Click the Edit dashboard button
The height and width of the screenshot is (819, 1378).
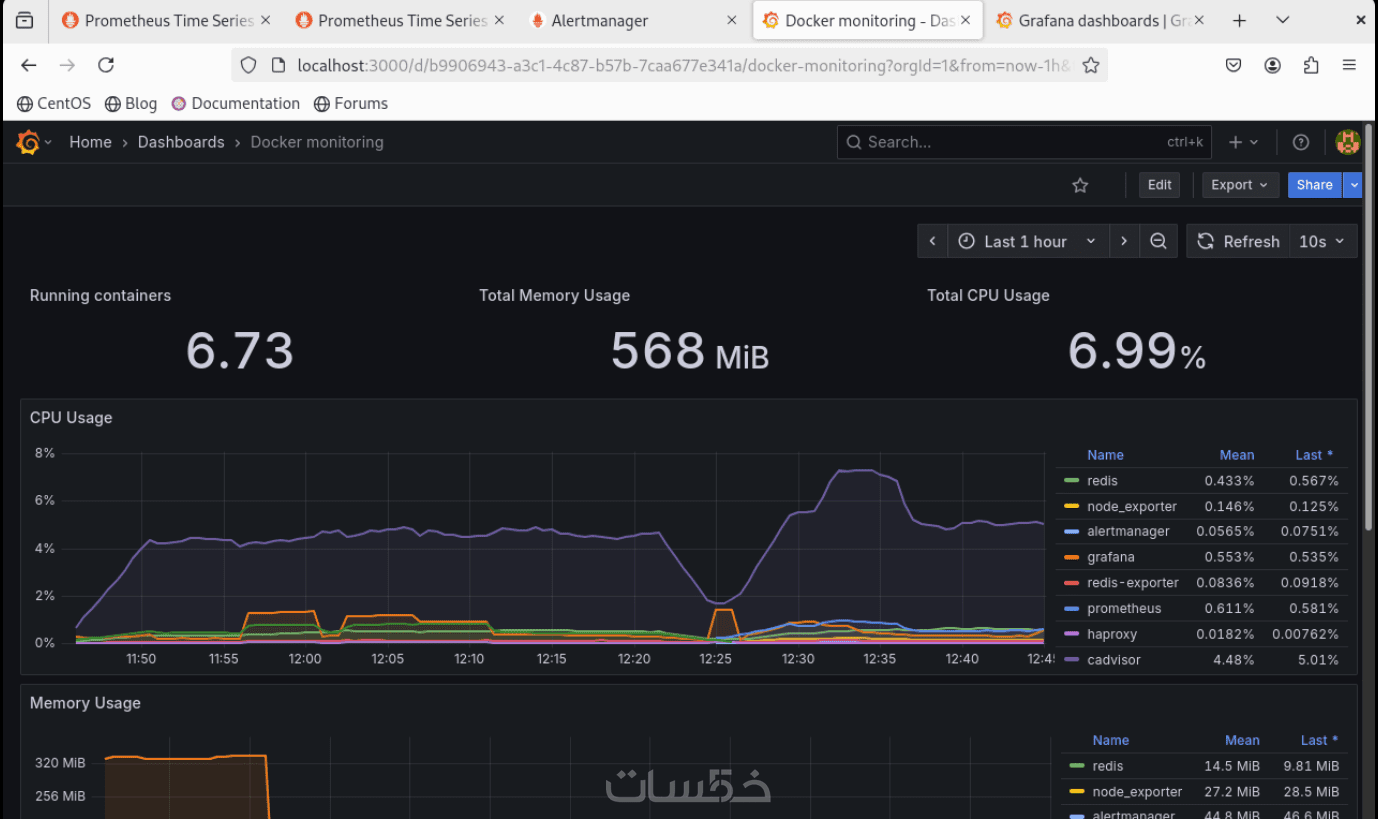click(x=1160, y=185)
